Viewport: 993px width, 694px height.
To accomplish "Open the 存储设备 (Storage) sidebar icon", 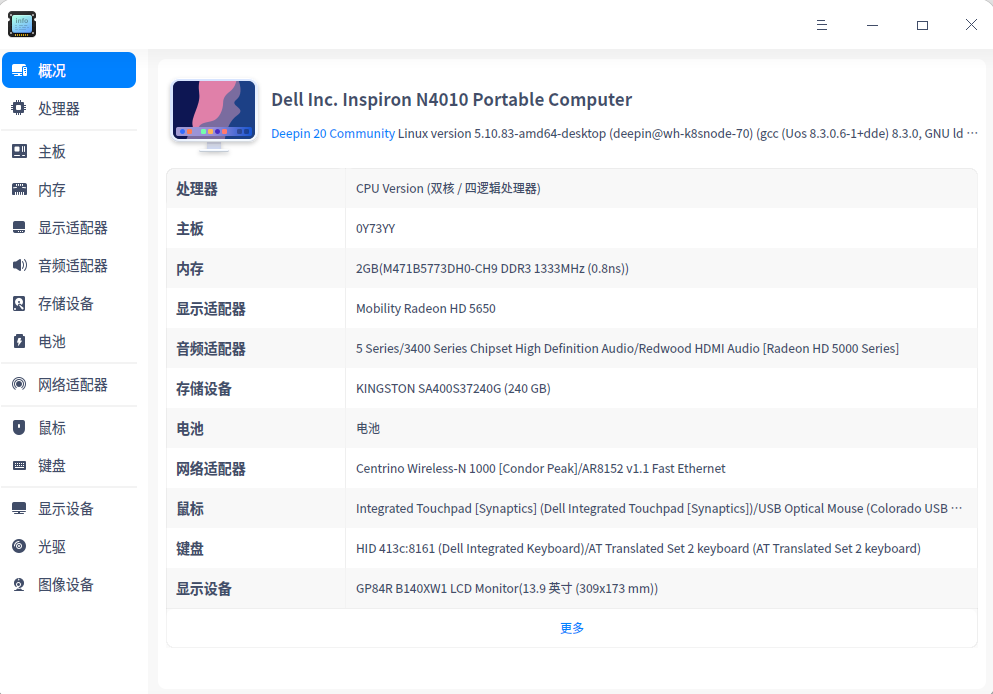I will point(18,304).
